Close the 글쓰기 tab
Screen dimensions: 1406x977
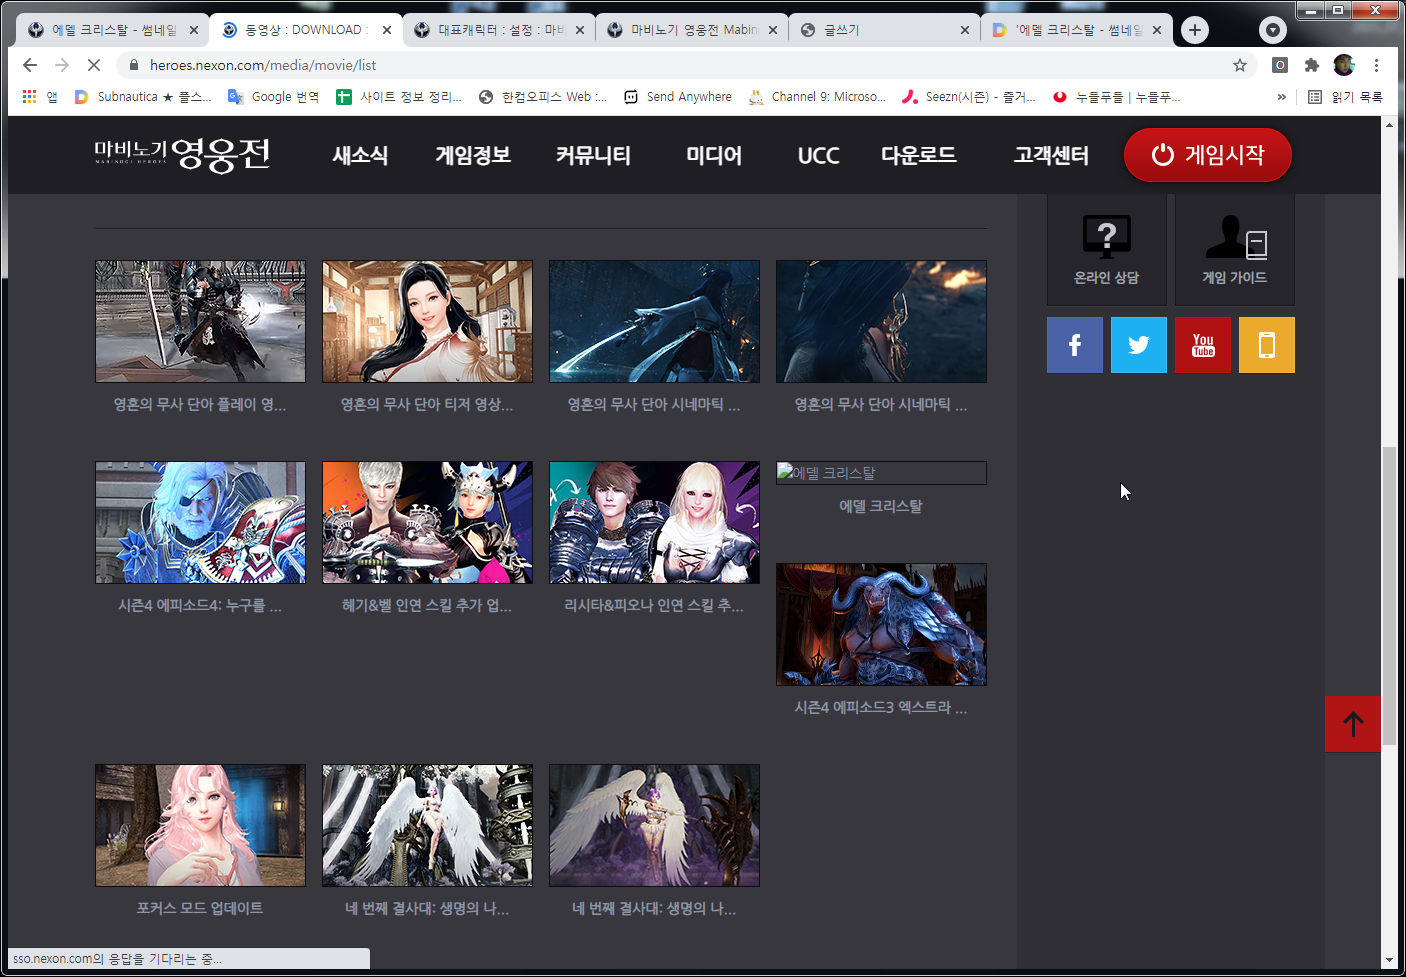pyautogui.click(x=965, y=30)
